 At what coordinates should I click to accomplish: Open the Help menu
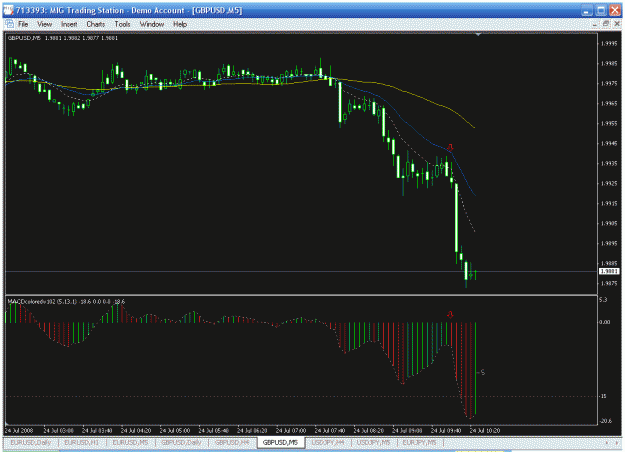click(x=180, y=24)
